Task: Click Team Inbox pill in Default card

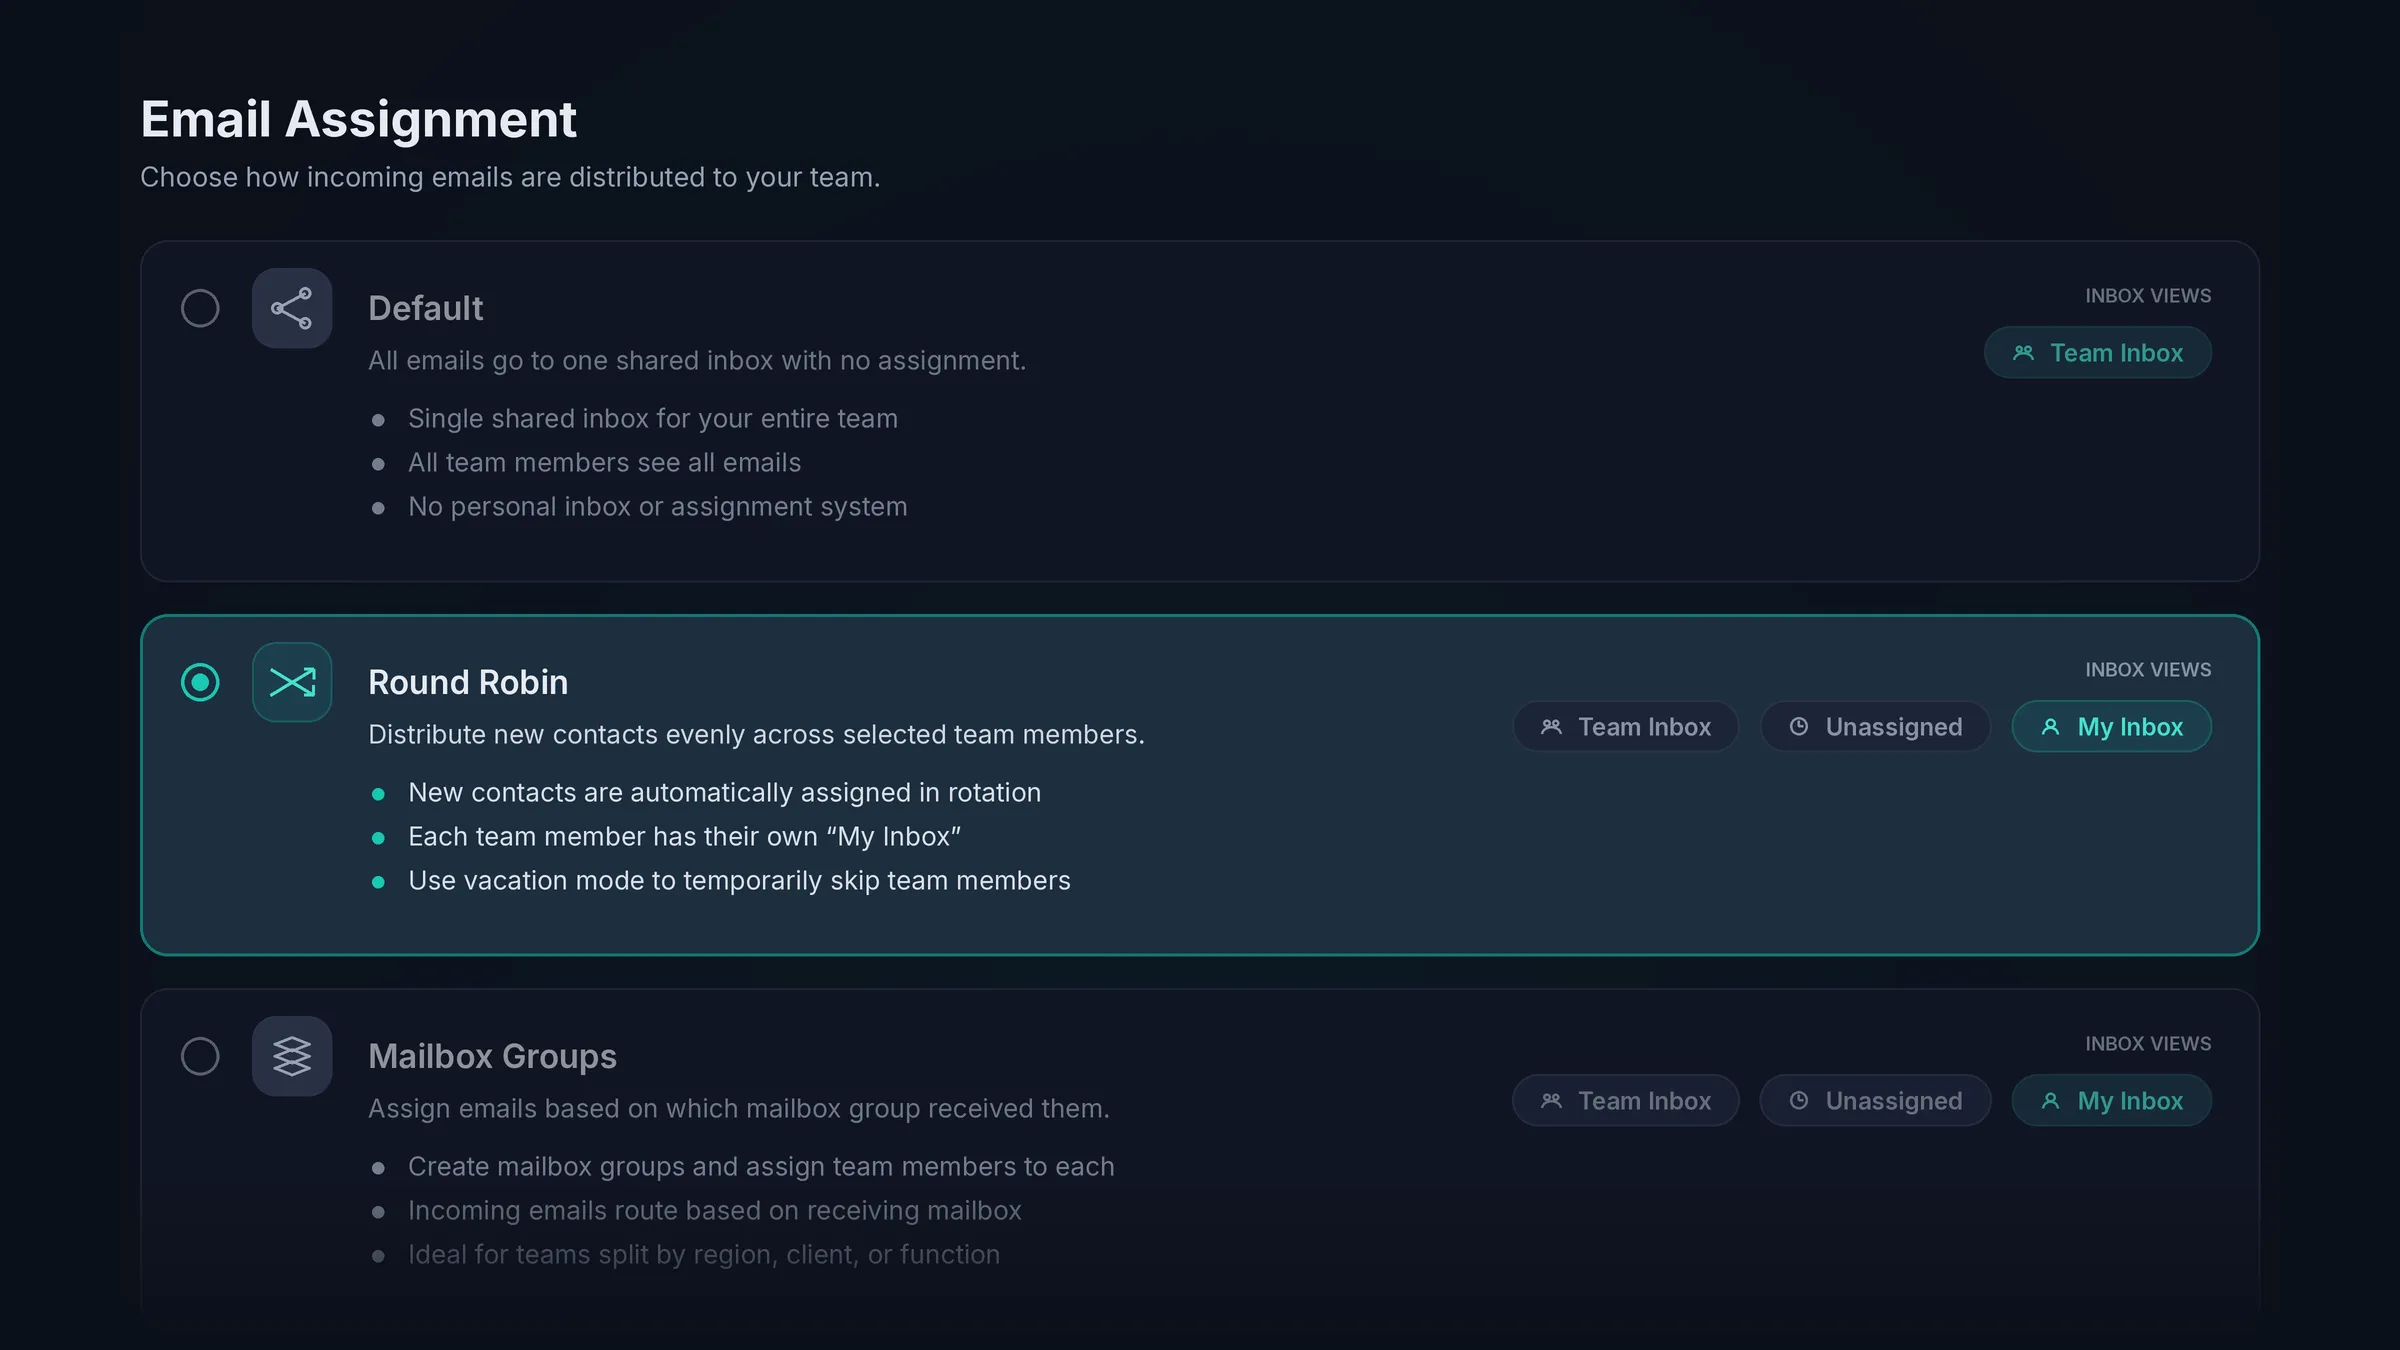Action: point(2098,353)
